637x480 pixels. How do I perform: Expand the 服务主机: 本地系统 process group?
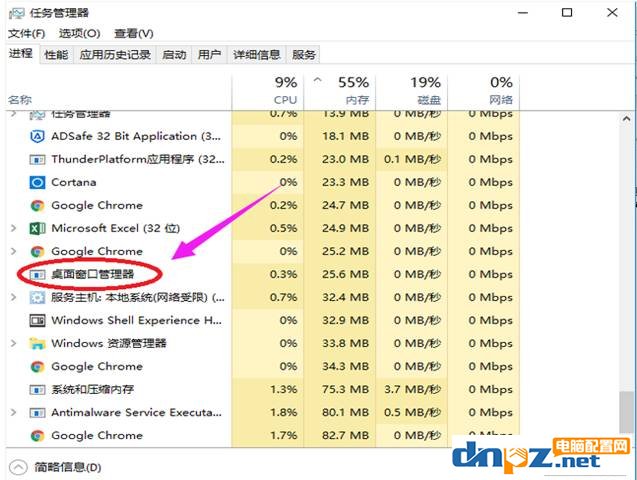point(13,298)
